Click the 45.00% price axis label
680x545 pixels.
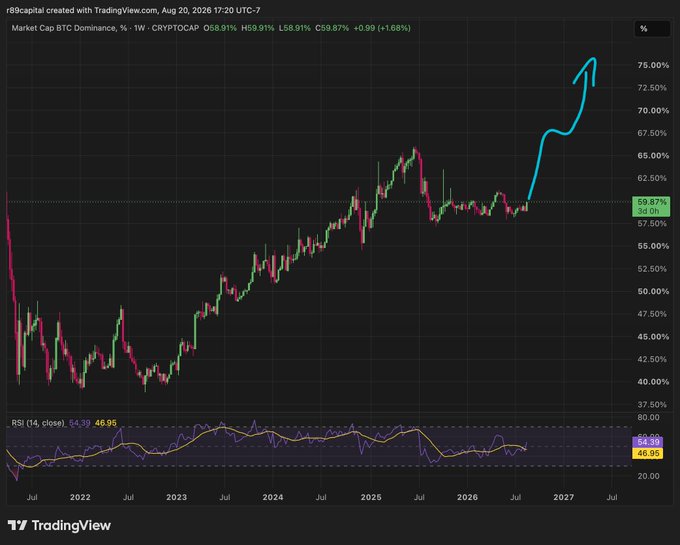click(x=653, y=336)
